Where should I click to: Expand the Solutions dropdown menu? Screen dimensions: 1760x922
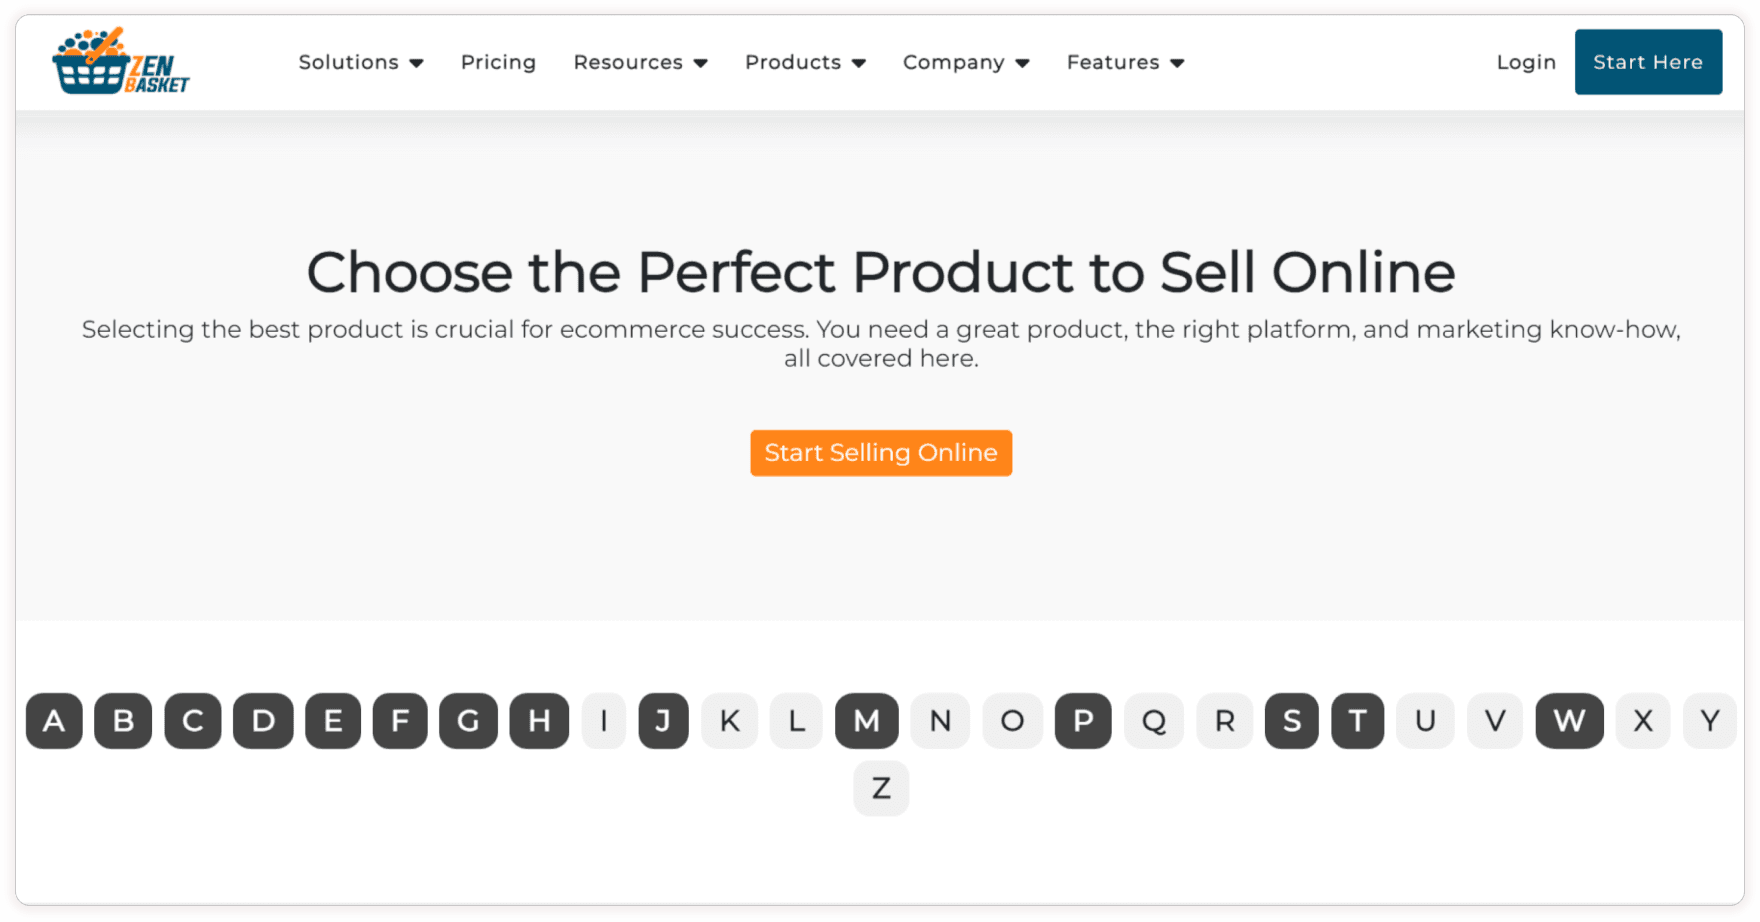pyautogui.click(x=360, y=62)
